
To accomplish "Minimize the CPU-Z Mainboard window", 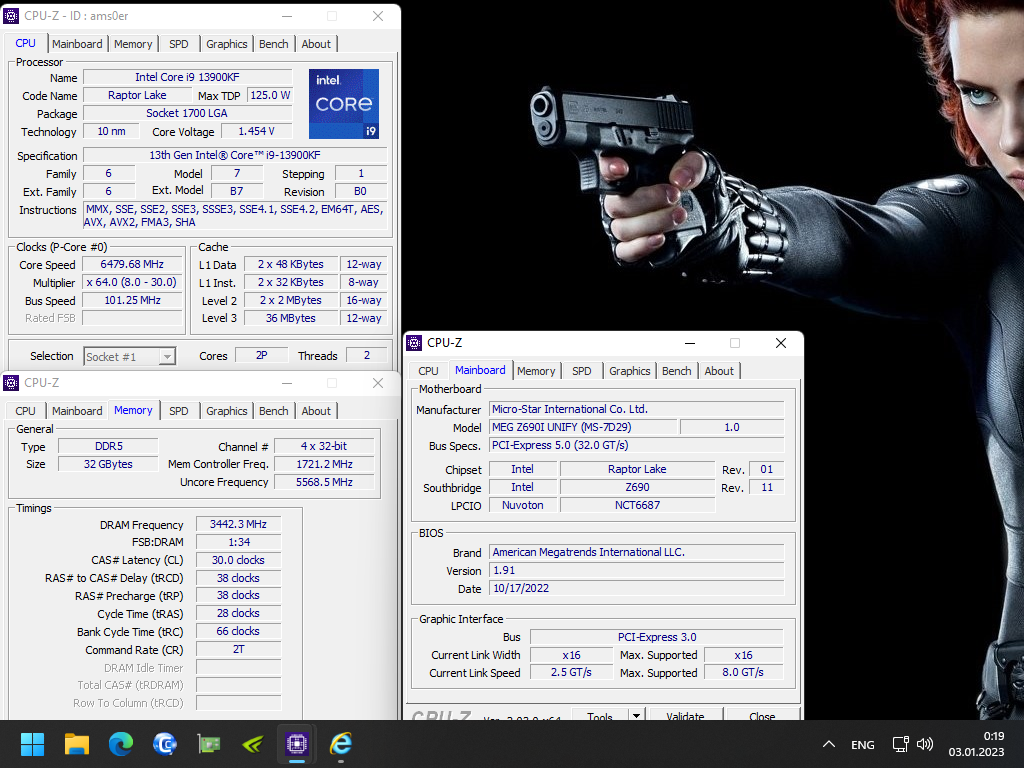I will 690,343.
